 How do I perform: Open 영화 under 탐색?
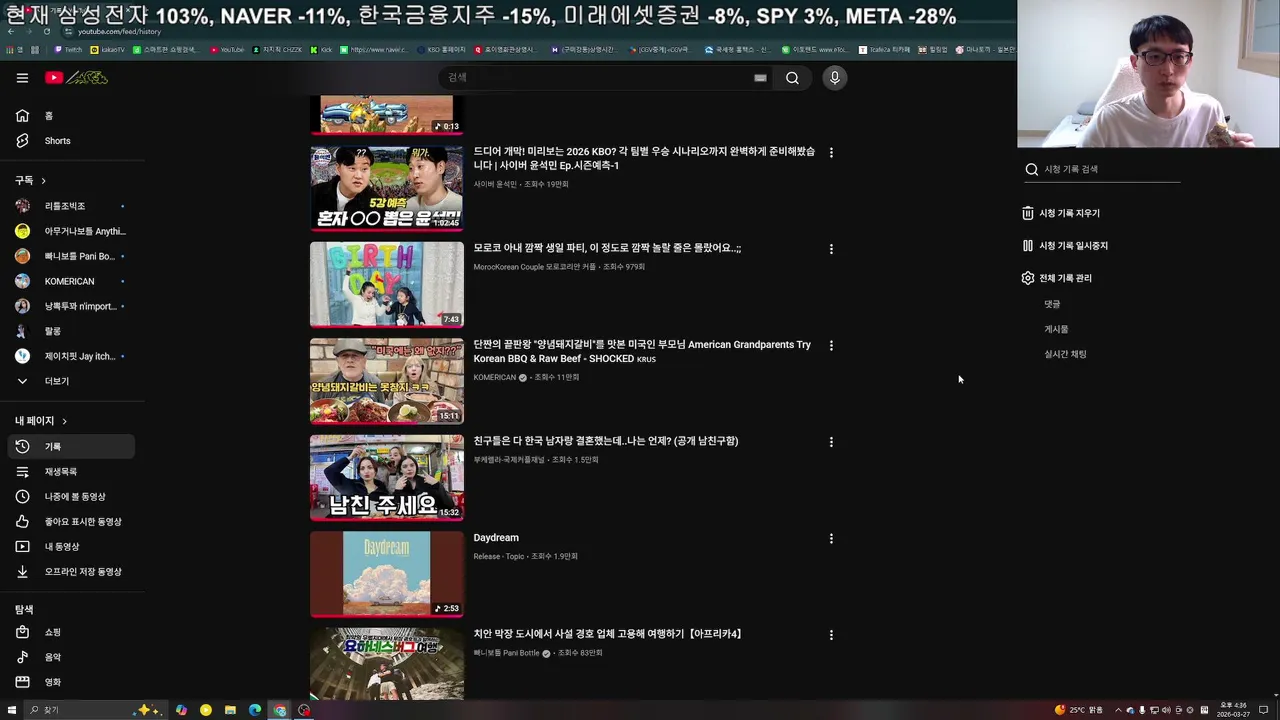tap(70, 682)
